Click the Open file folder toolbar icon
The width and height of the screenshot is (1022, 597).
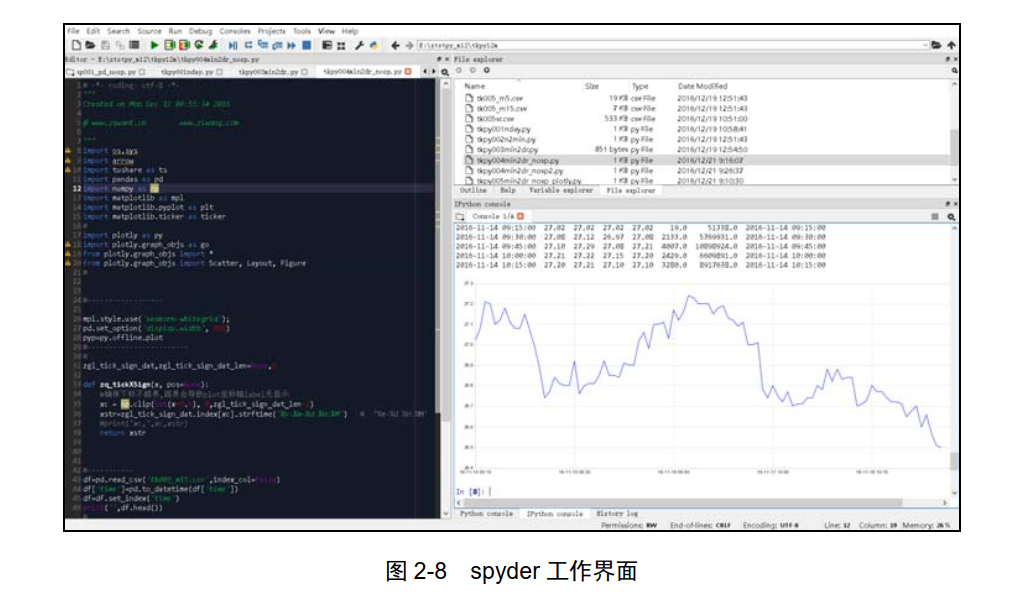[x=91, y=45]
